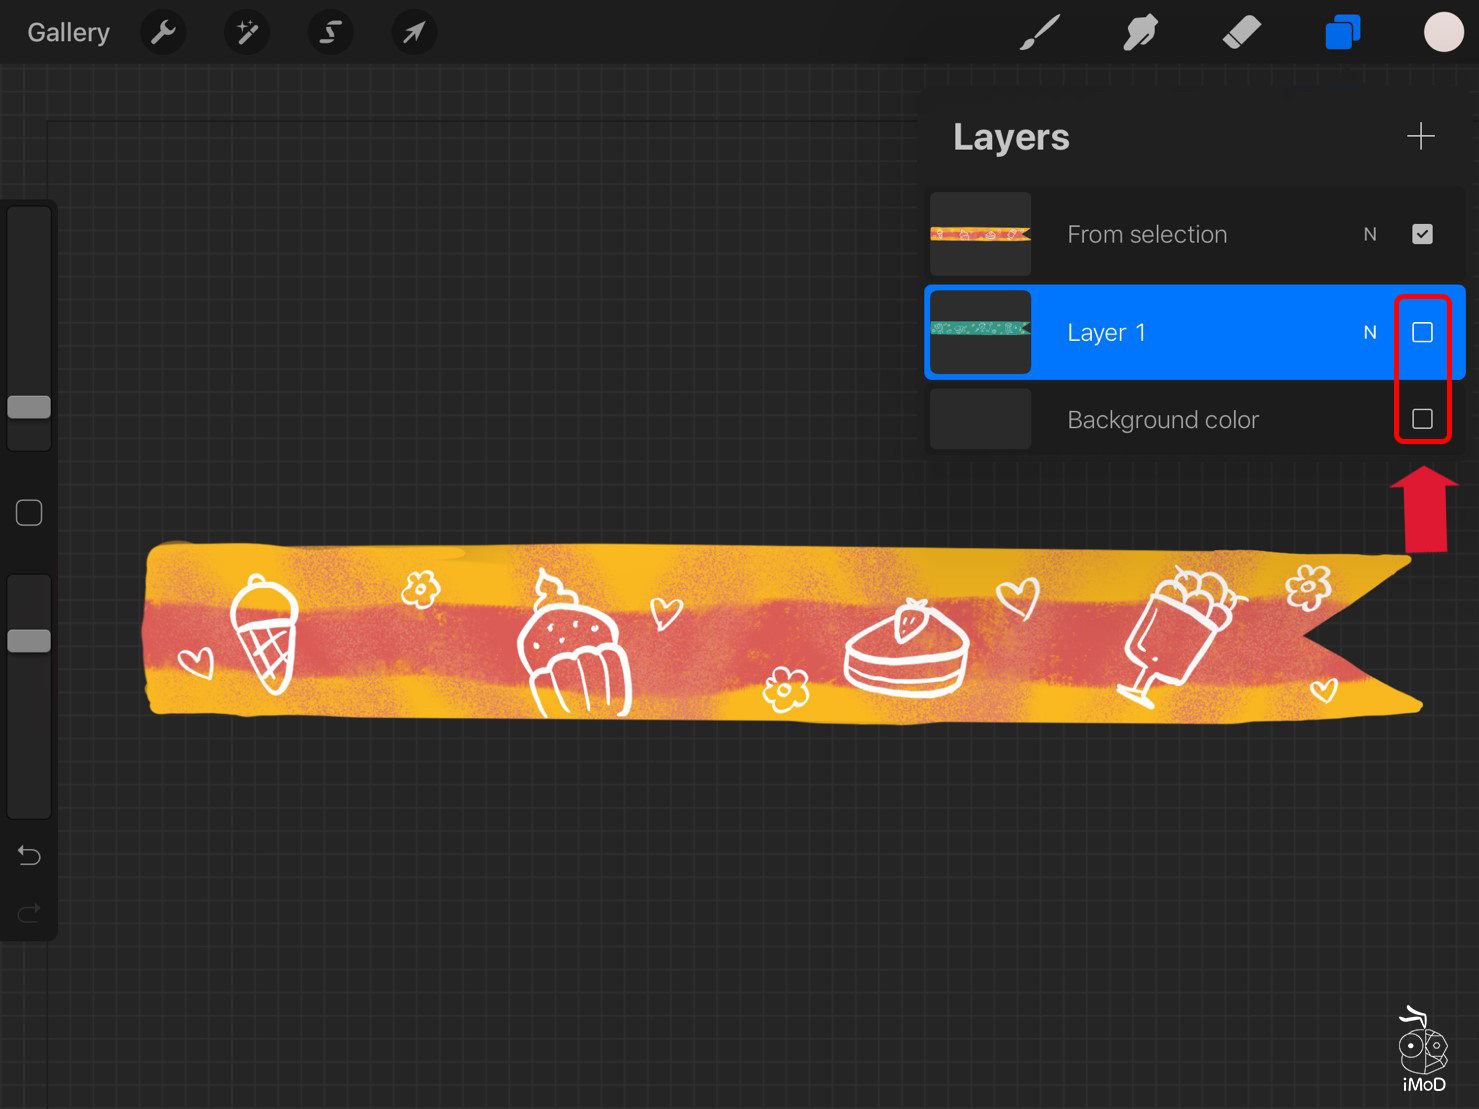Open the blend mode 'N' for Layer 1

[x=1369, y=331]
